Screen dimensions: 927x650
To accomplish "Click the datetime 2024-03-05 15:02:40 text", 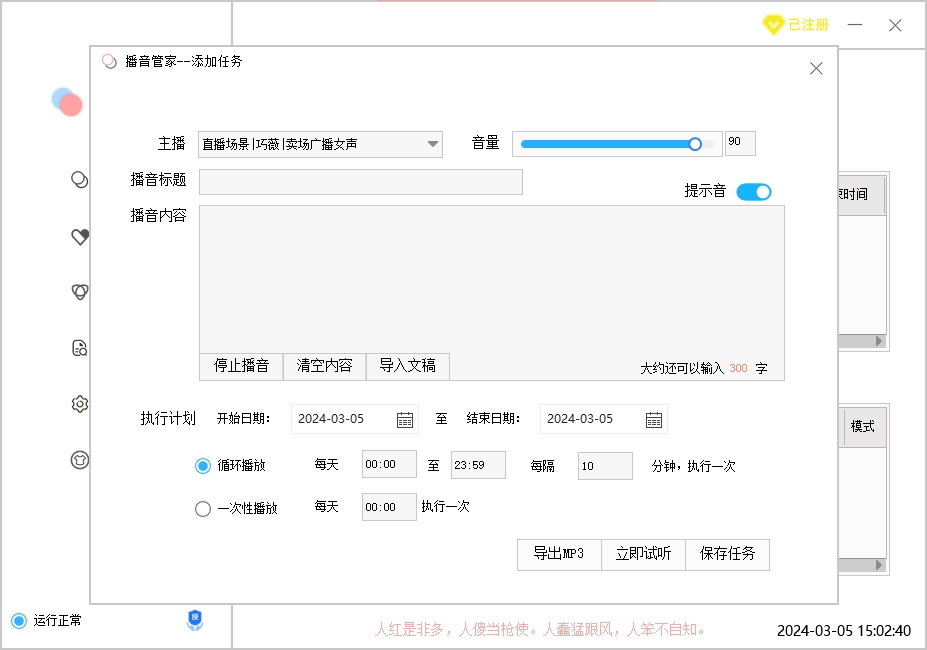I will pos(844,630).
